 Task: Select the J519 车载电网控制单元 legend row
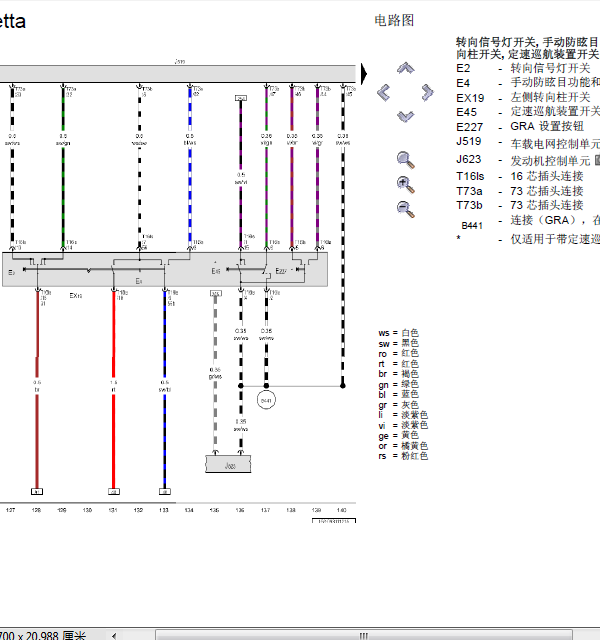coord(528,142)
